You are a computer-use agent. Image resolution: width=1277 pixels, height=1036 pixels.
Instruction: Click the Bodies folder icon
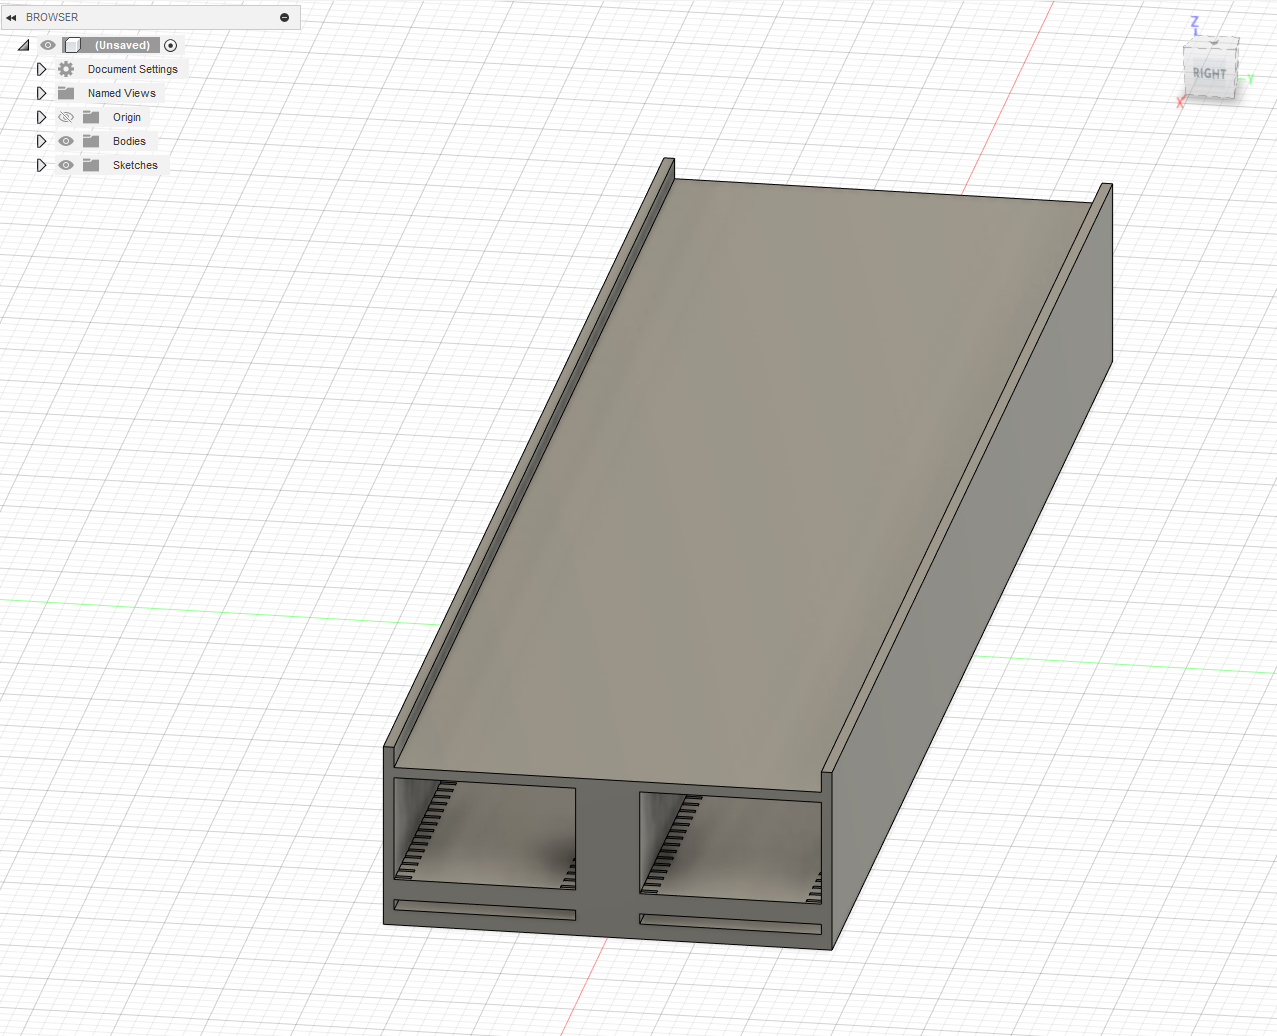pos(91,141)
